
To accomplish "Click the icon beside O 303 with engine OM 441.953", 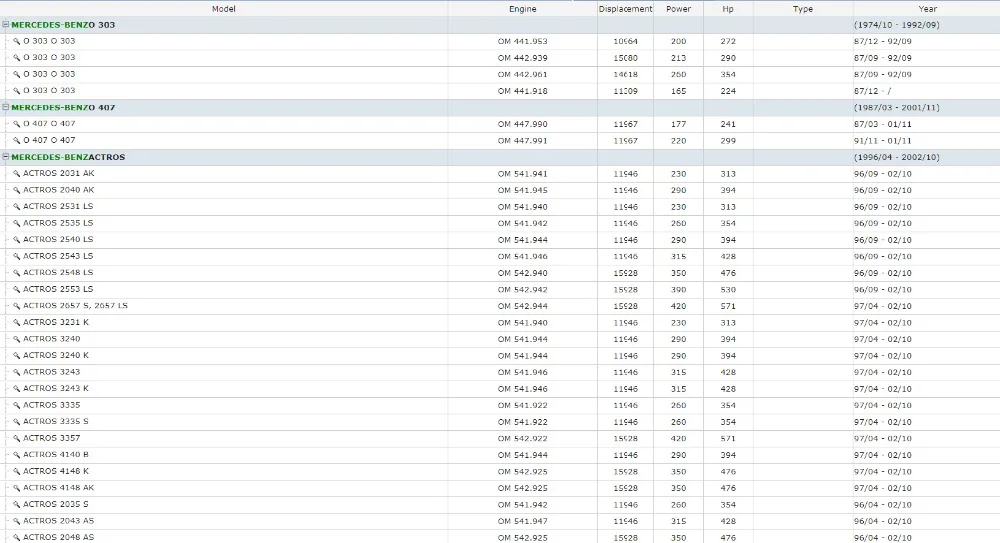I will click(17, 41).
